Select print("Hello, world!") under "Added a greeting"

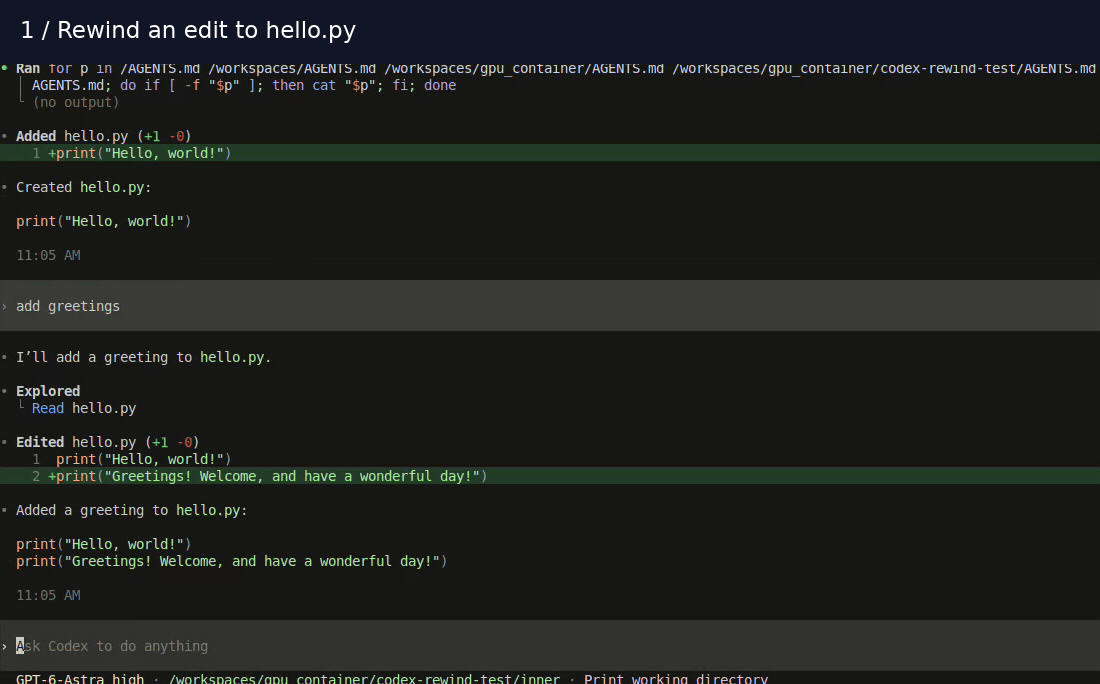(104, 544)
